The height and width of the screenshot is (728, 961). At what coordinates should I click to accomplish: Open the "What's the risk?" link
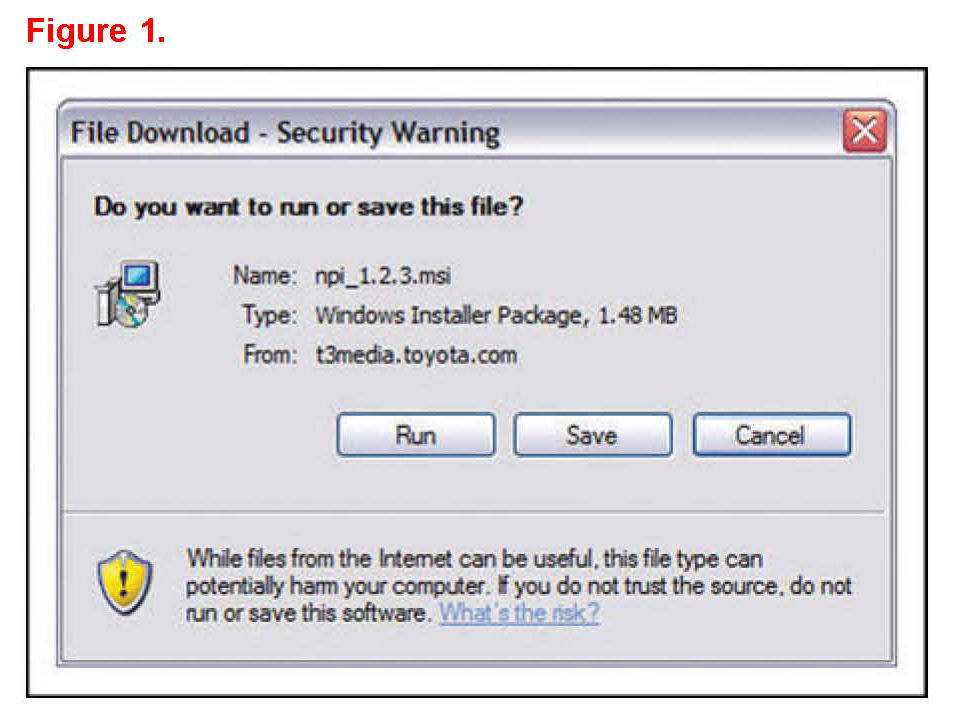[x=519, y=612]
